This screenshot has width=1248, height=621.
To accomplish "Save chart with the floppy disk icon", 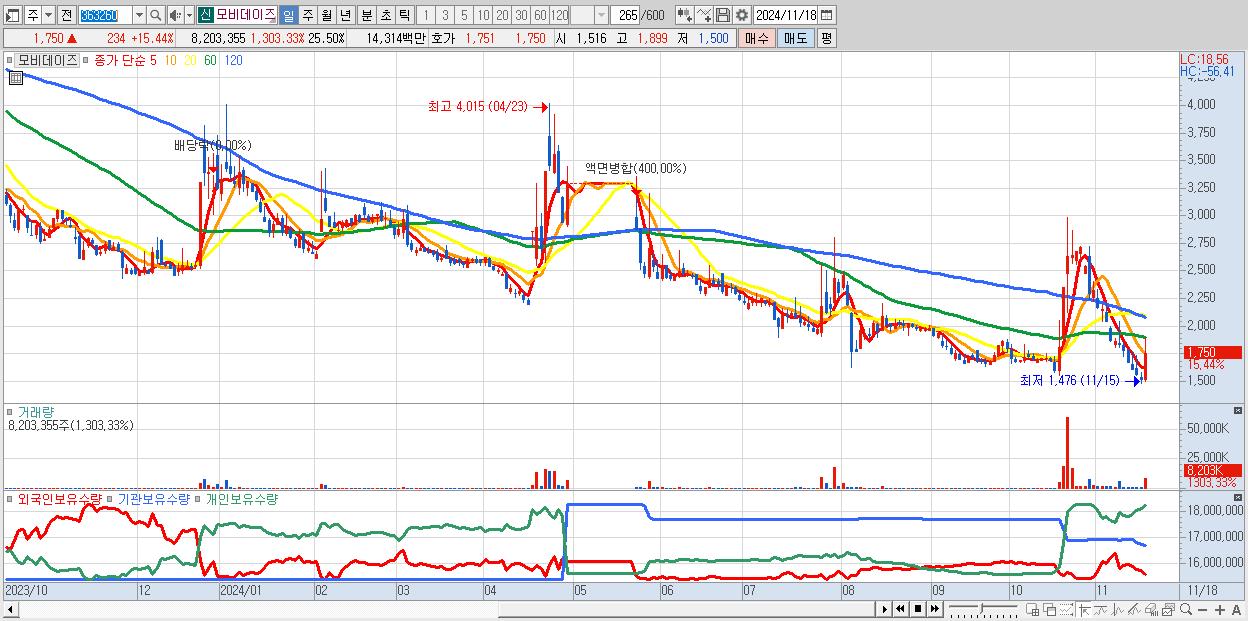I will tap(723, 15).
